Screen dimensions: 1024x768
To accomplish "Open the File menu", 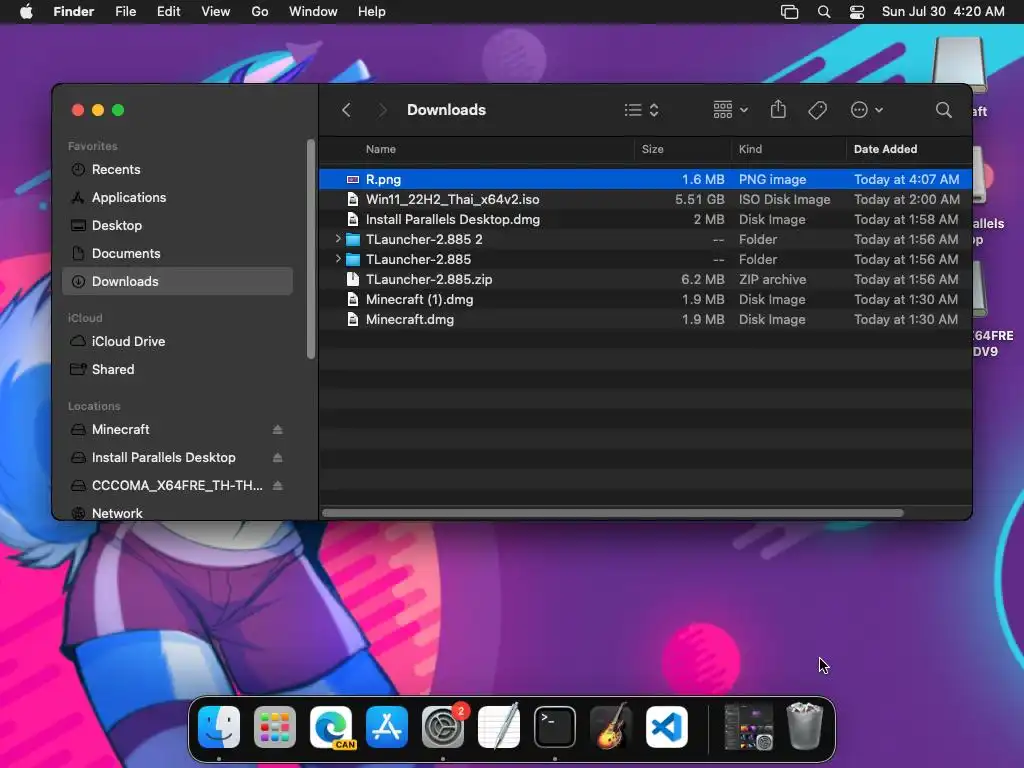I will [125, 12].
